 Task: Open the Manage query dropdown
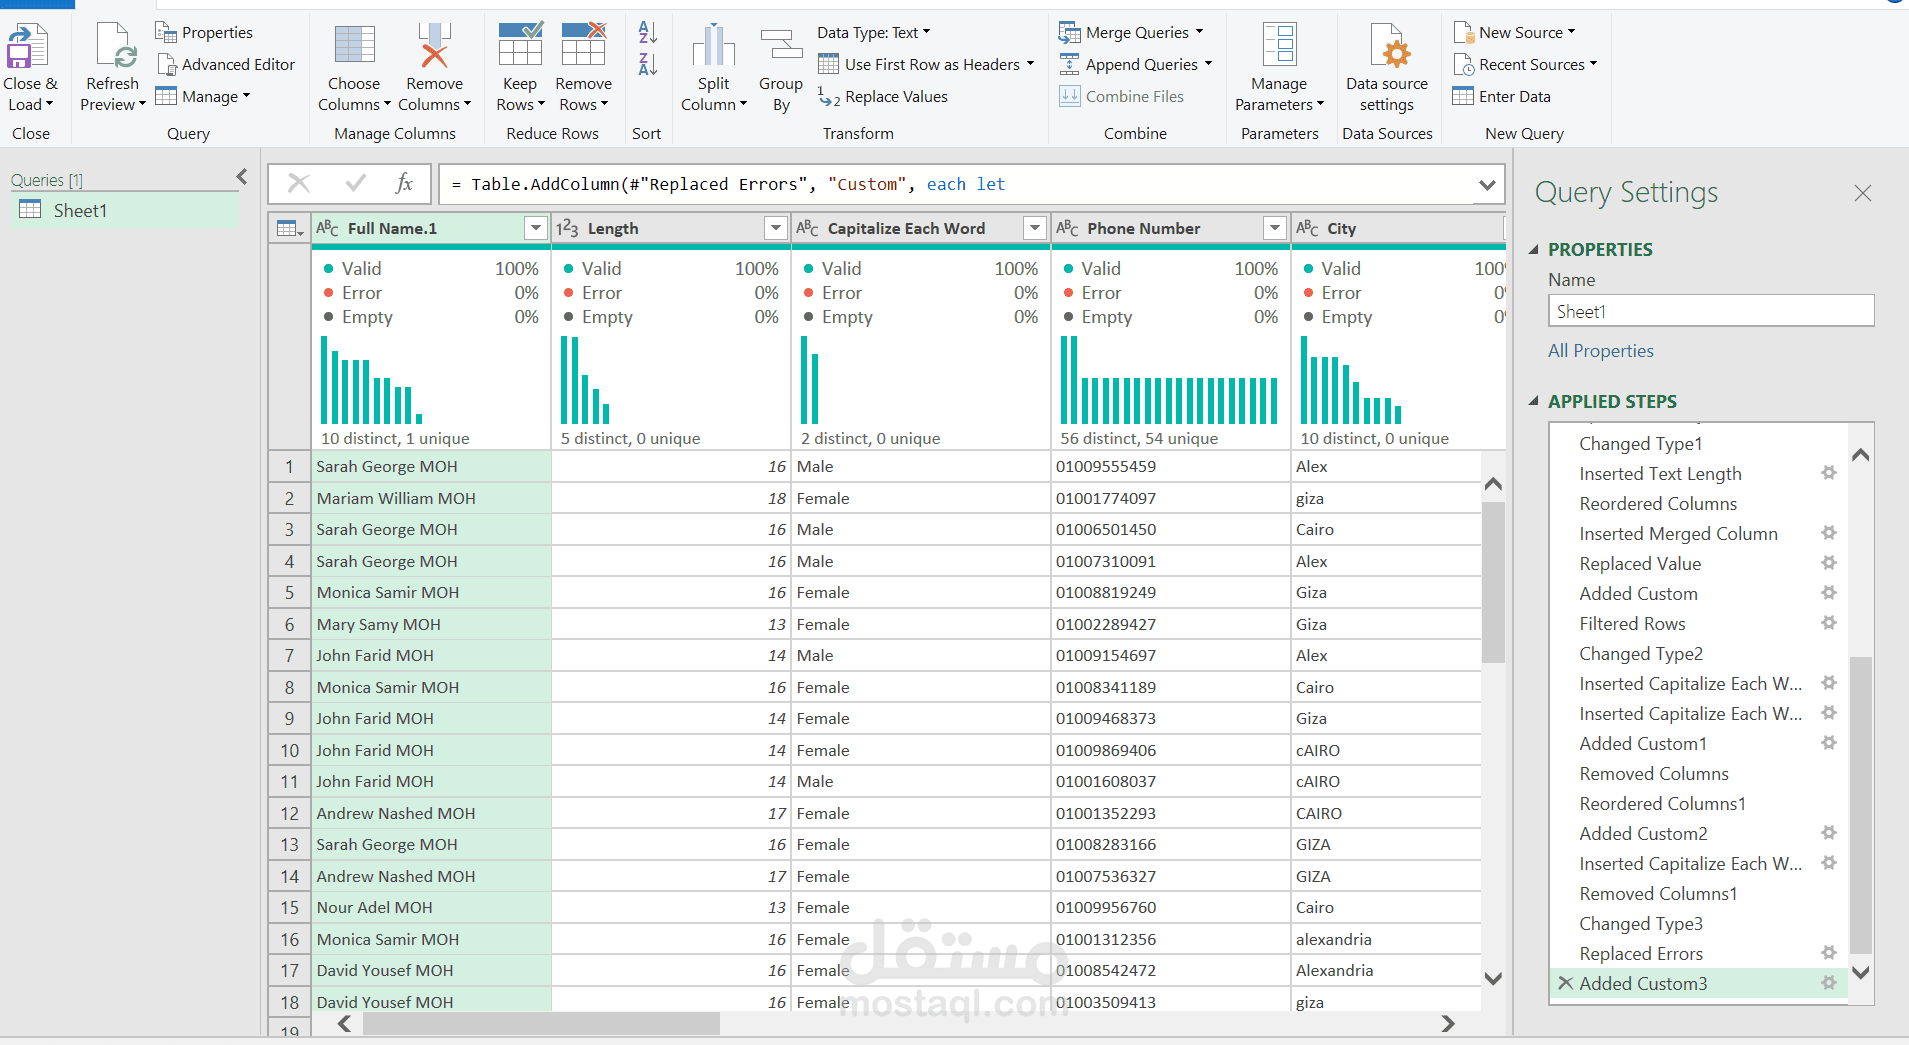click(x=203, y=96)
